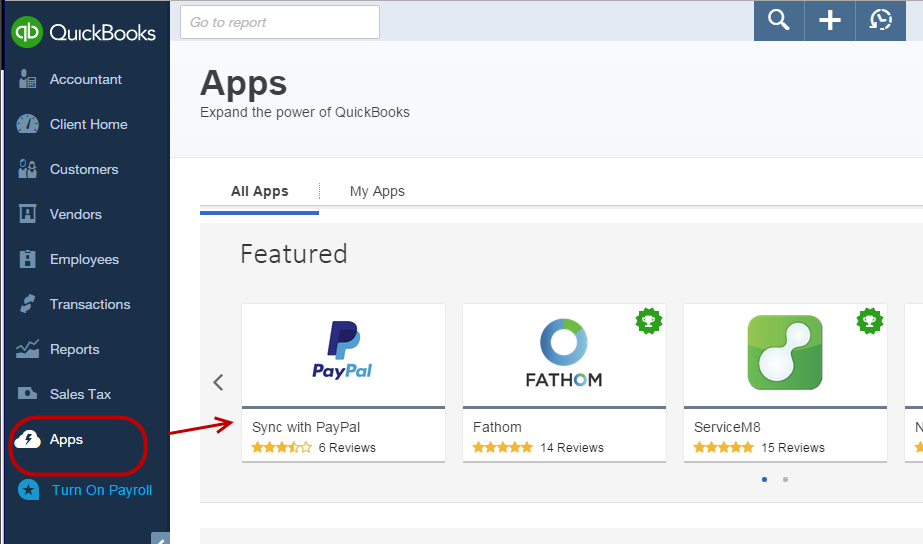Open the search magnifier icon
The image size is (923, 544).
[779, 20]
